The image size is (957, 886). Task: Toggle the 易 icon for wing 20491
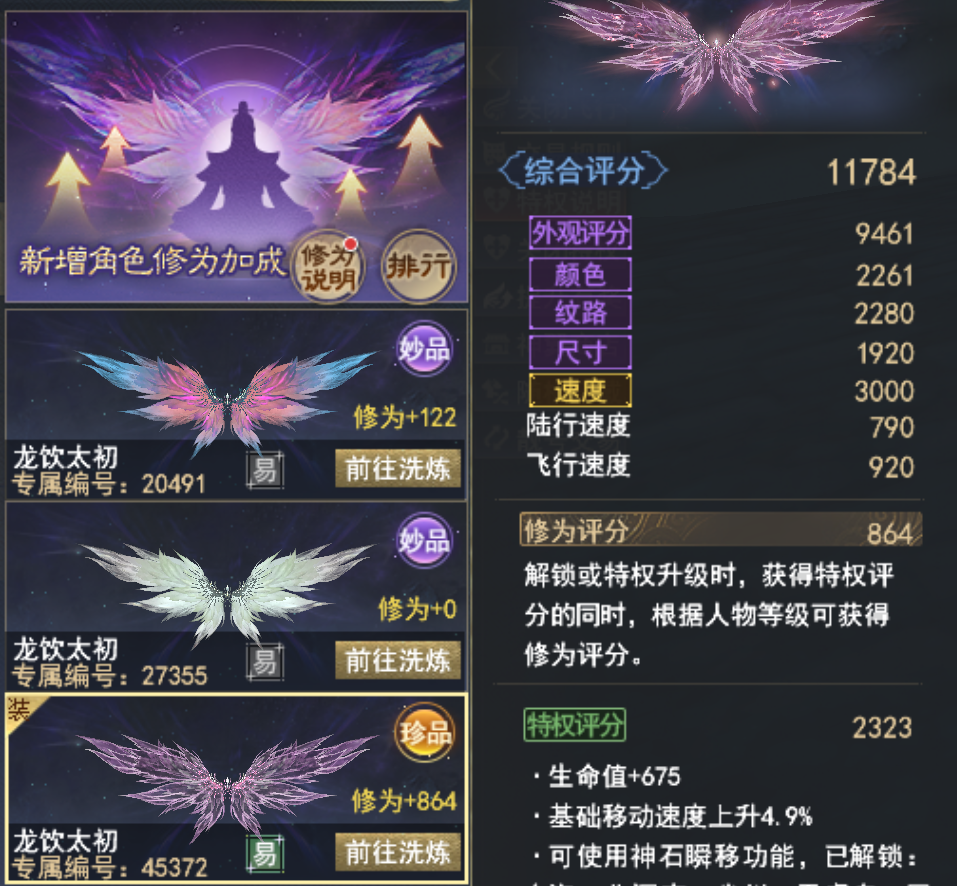265,470
